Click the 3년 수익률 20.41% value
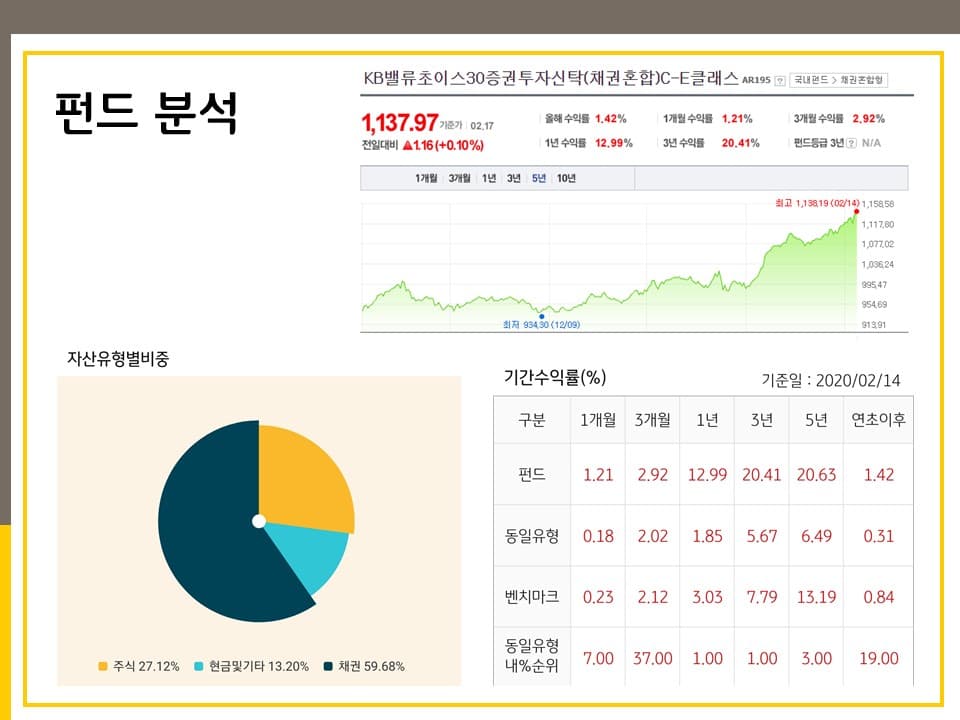The width and height of the screenshot is (960, 720). (x=740, y=143)
